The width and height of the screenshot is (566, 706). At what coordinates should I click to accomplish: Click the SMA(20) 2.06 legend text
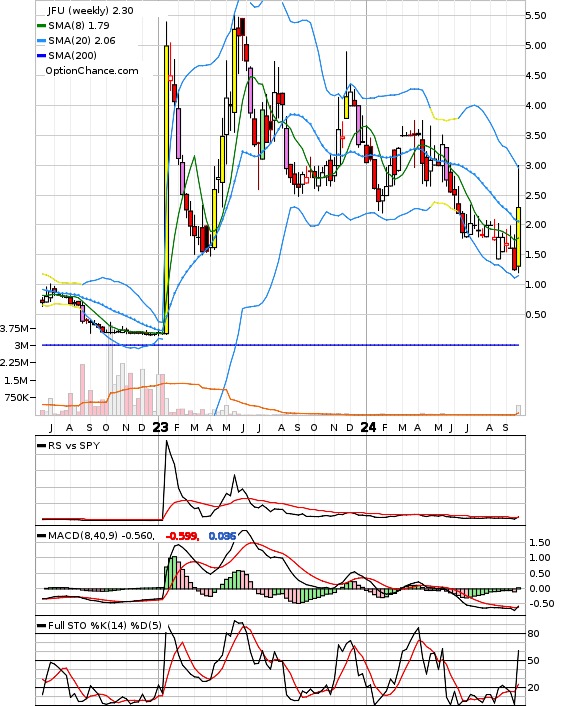pos(82,41)
